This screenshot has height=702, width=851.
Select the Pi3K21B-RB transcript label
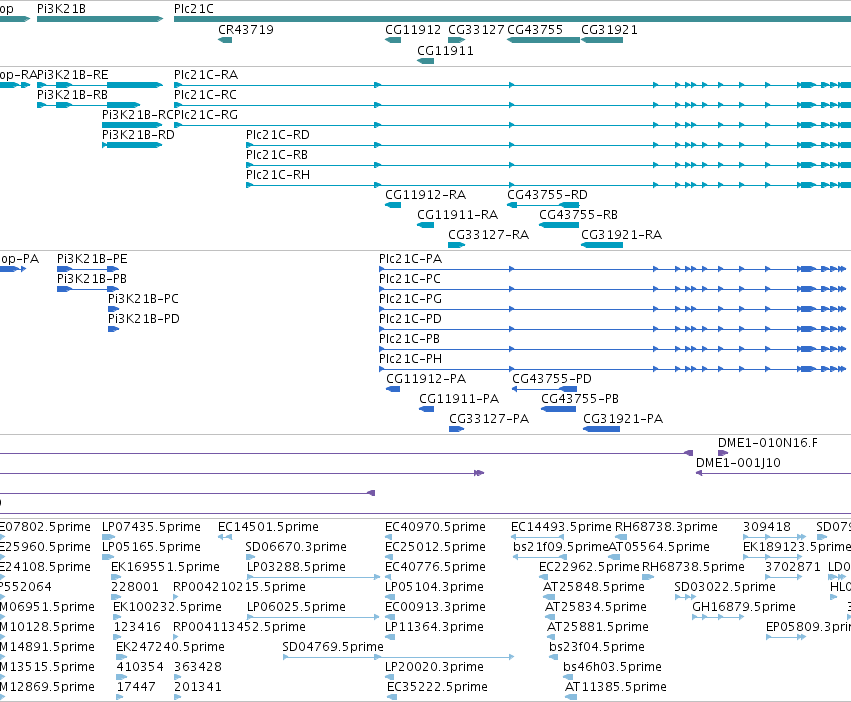coord(73,94)
